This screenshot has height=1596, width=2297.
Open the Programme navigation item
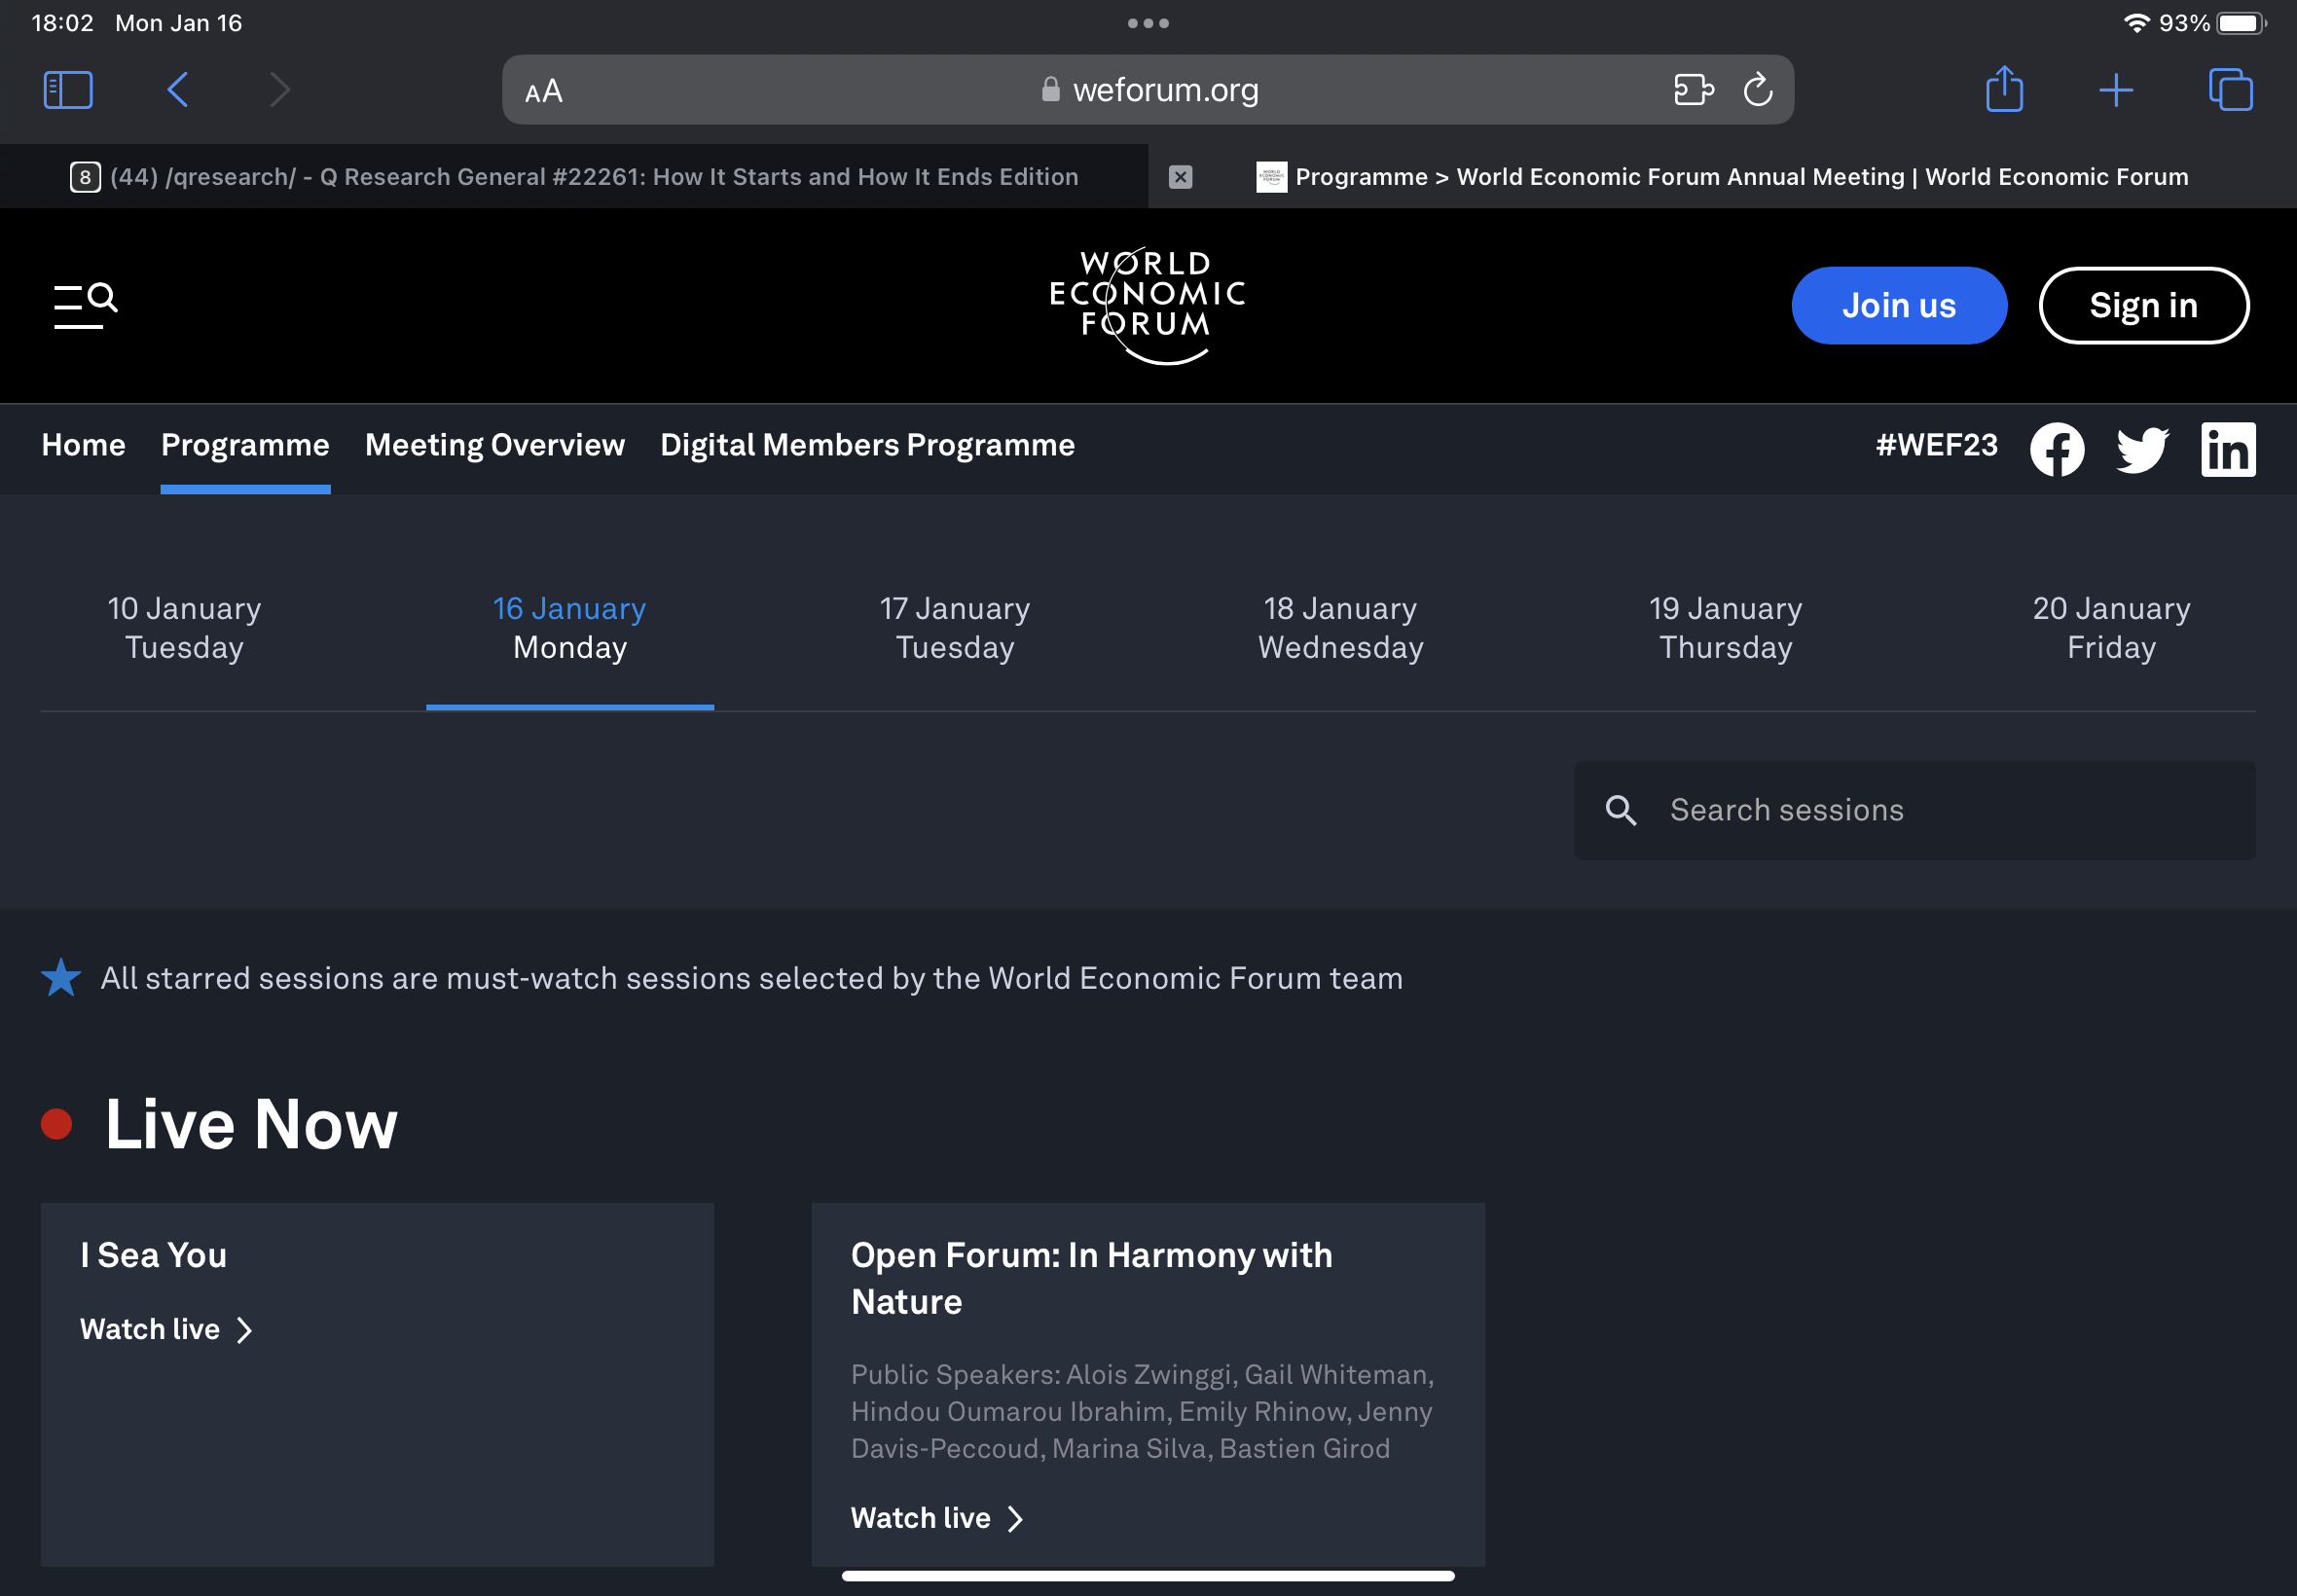[245, 445]
